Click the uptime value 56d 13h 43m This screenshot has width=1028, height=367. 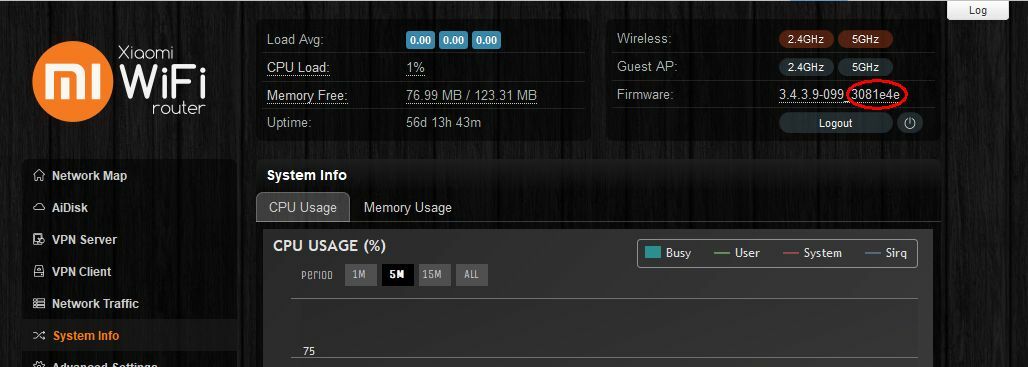(x=444, y=123)
